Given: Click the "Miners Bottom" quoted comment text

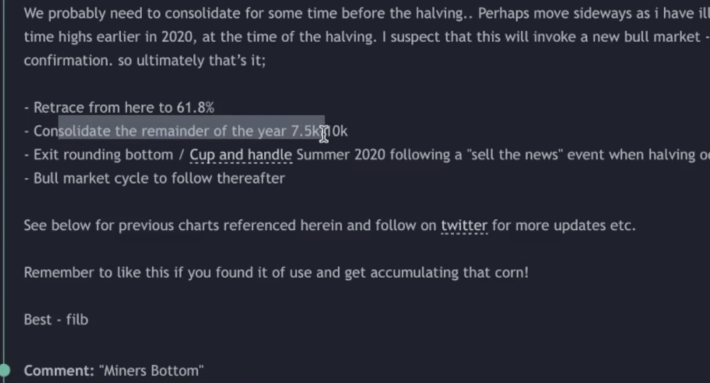Looking at the screenshot, I should (x=151, y=371).
